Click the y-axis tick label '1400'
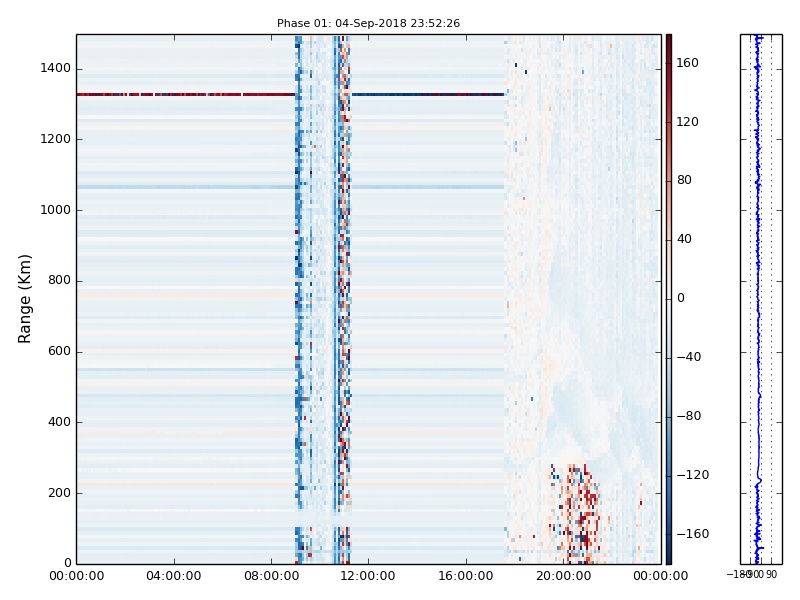Image resolution: width=800 pixels, height=600 pixels. coord(56,68)
